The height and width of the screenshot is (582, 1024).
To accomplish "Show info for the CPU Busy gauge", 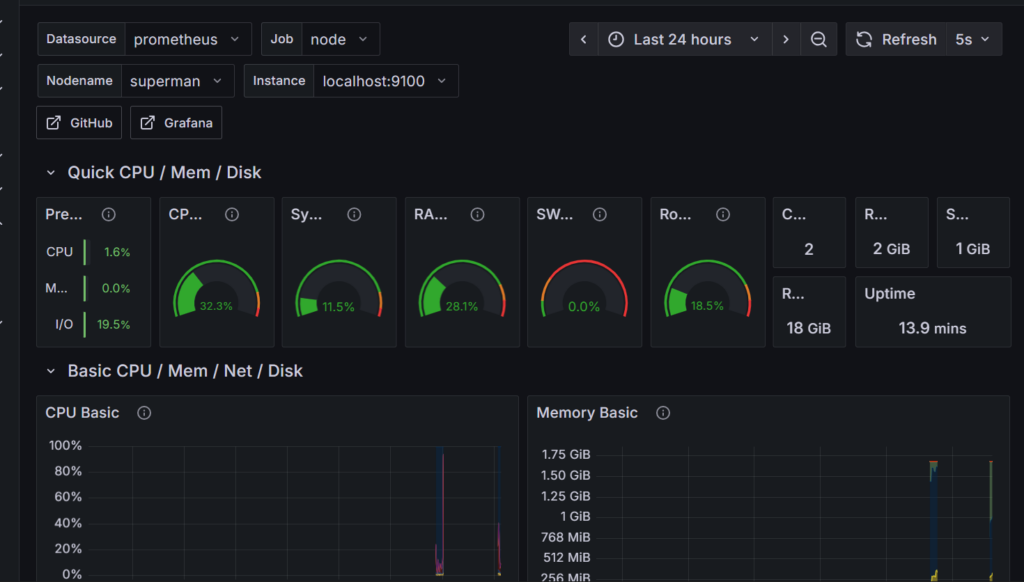I will tap(232, 214).
